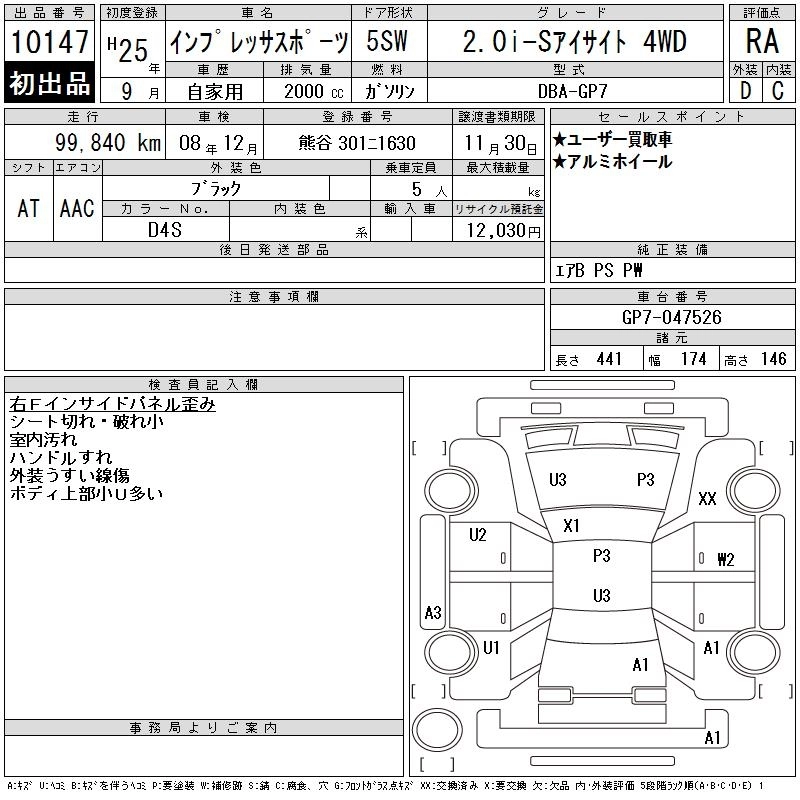Click displacement value 2000 cc
The height and width of the screenshot is (800, 800).
pos(314,91)
